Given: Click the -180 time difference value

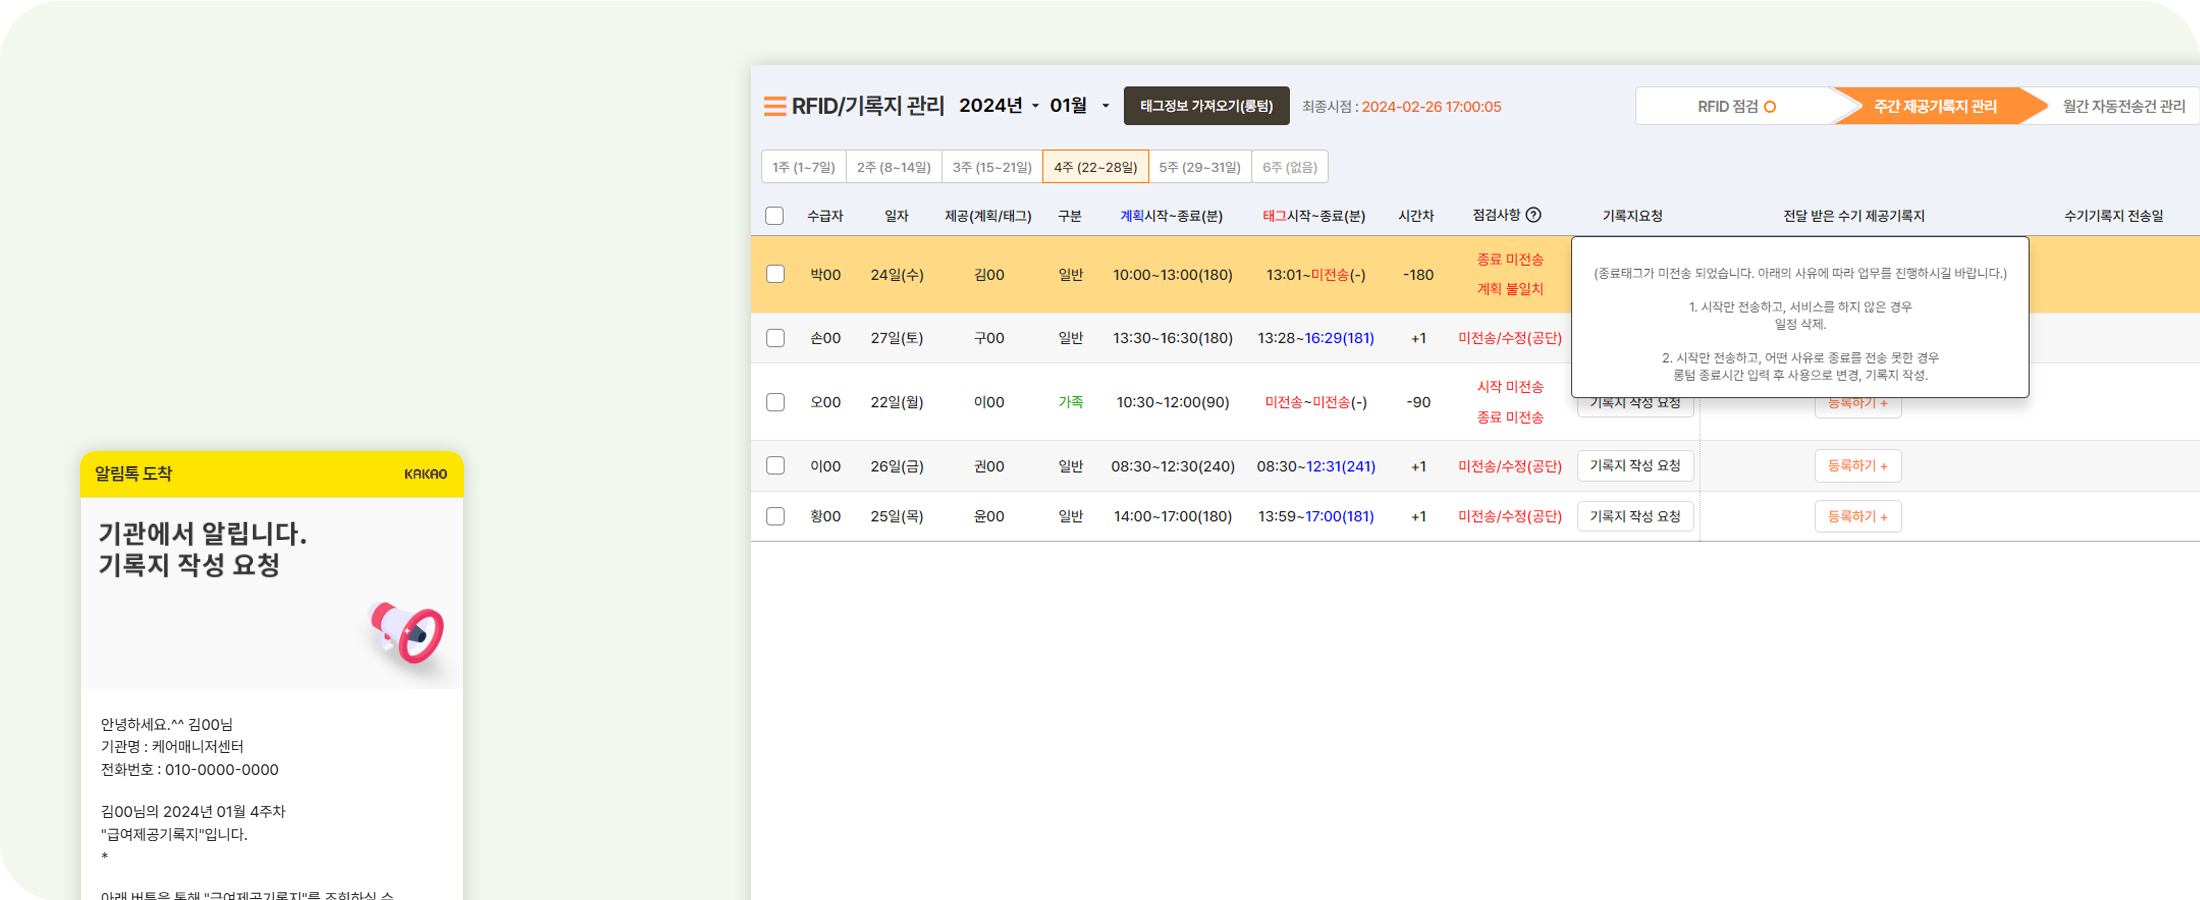Looking at the screenshot, I should point(1418,274).
